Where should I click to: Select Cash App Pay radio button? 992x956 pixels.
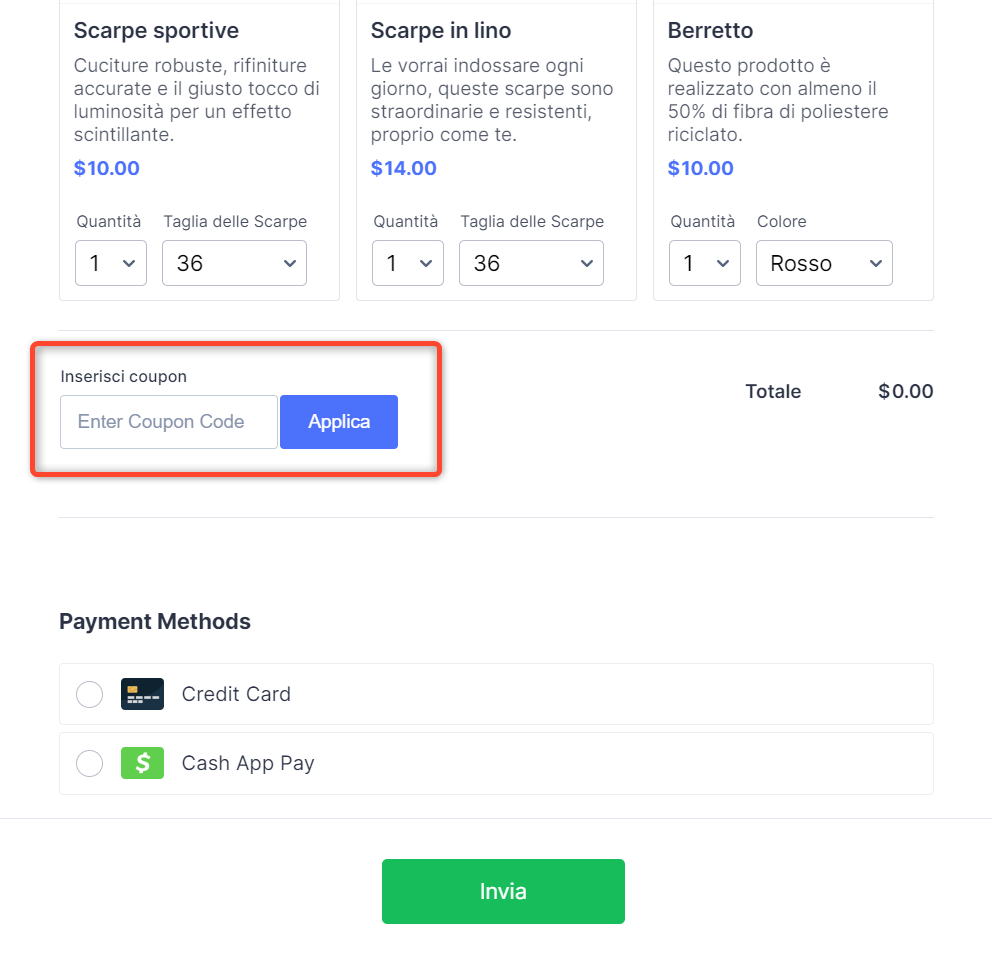click(x=90, y=764)
